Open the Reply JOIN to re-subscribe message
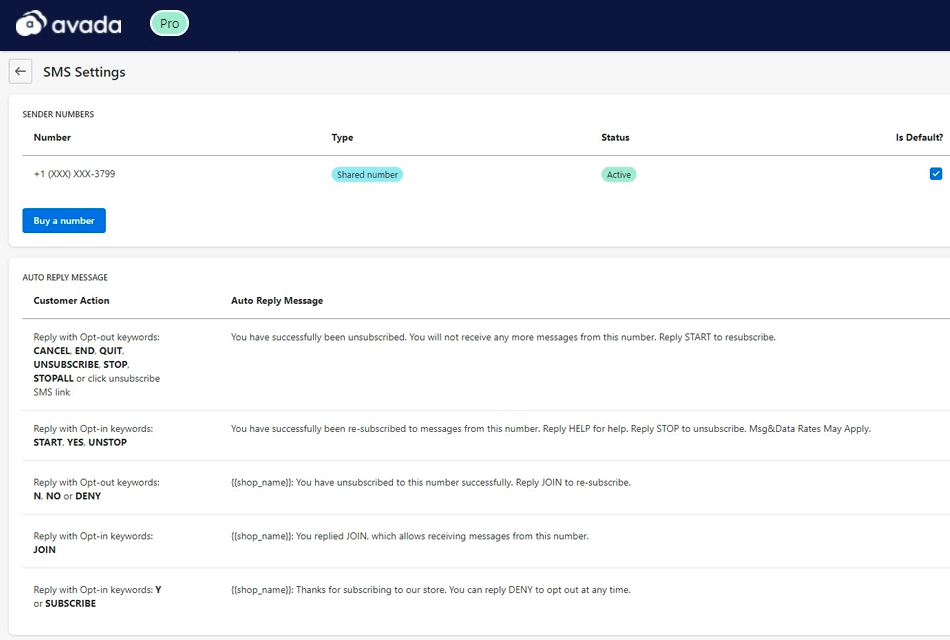The height and width of the screenshot is (640, 950). point(431,482)
